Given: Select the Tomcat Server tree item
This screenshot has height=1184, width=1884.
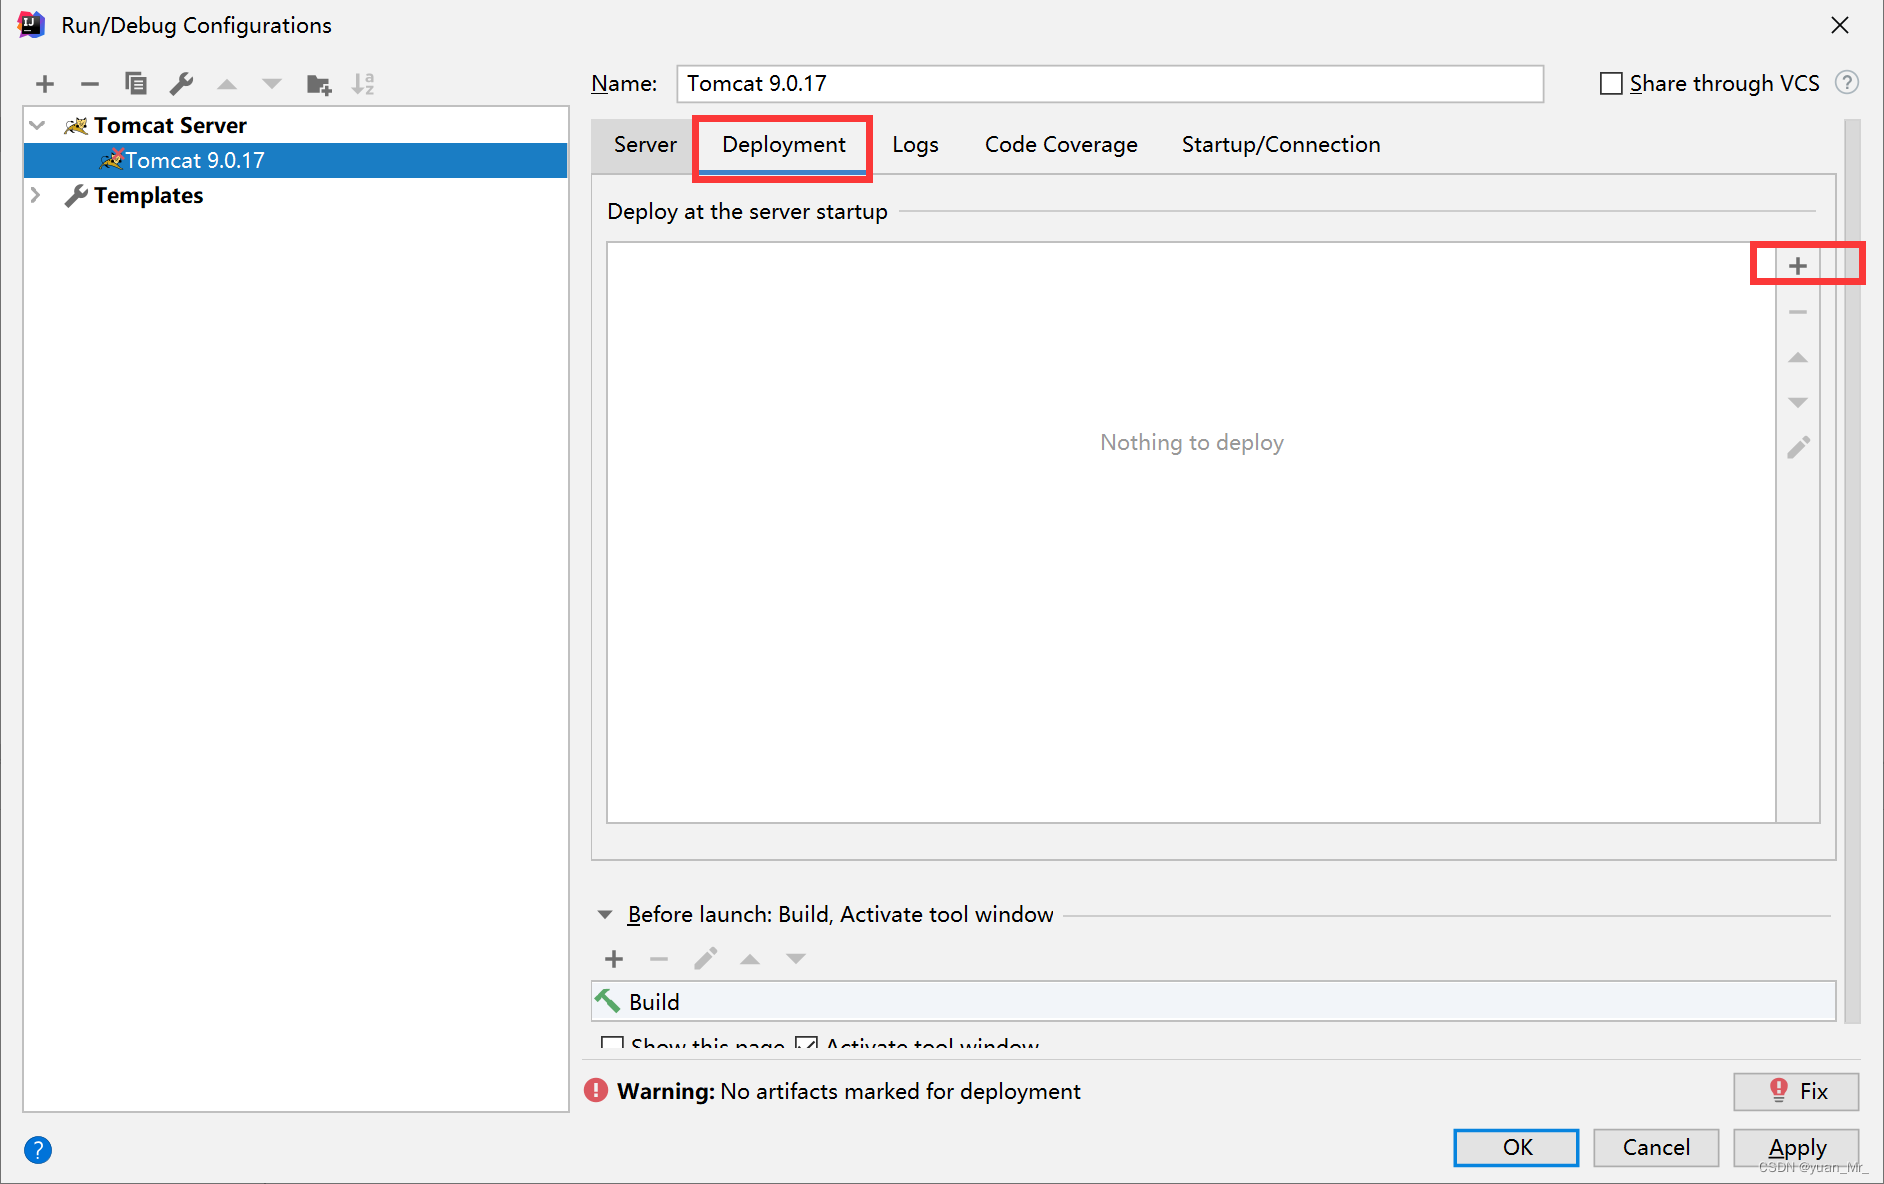Looking at the screenshot, I should pyautogui.click(x=296, y=125).
